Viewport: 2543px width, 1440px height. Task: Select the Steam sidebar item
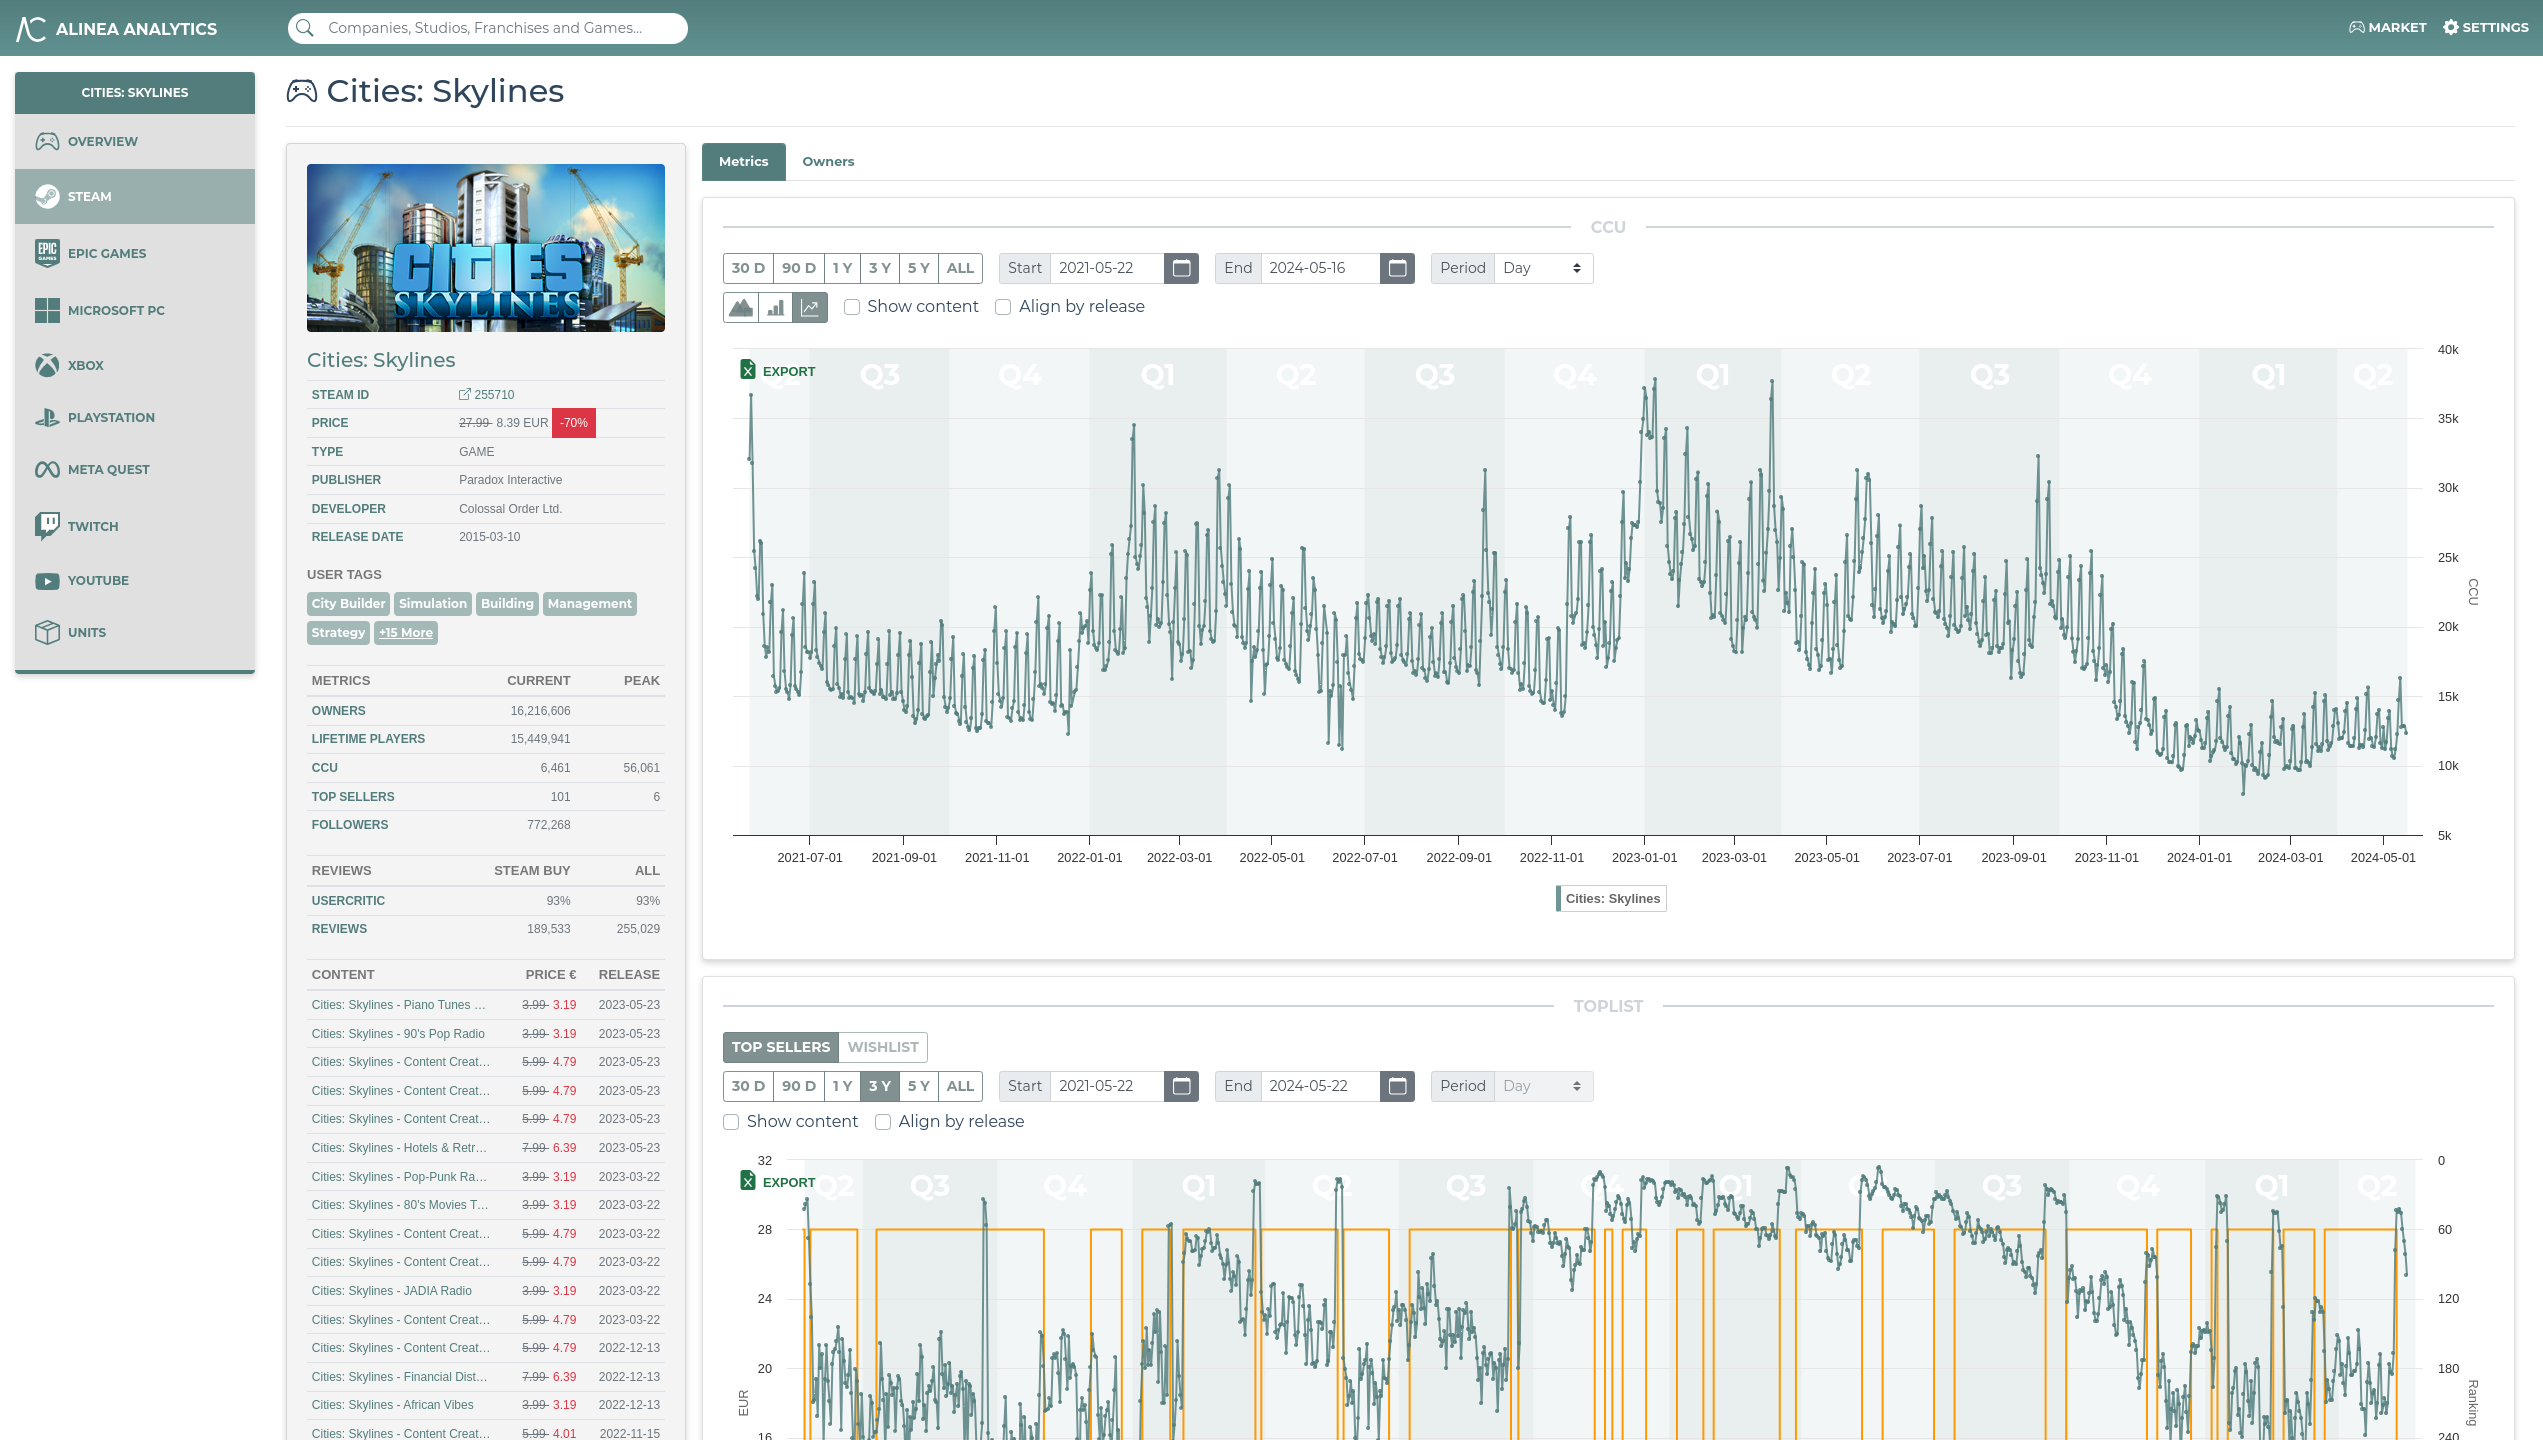pos(135,196)
